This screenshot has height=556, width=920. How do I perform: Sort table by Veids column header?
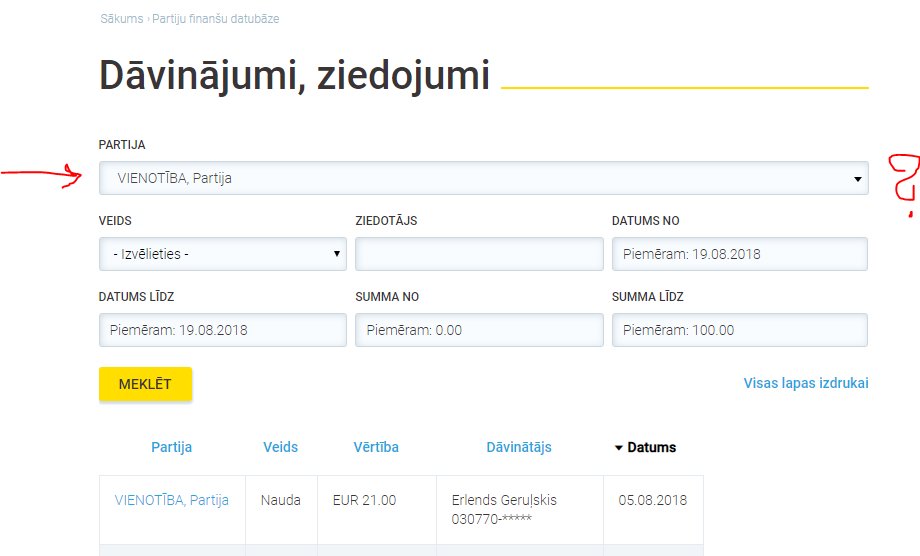[x=280, y=447]
